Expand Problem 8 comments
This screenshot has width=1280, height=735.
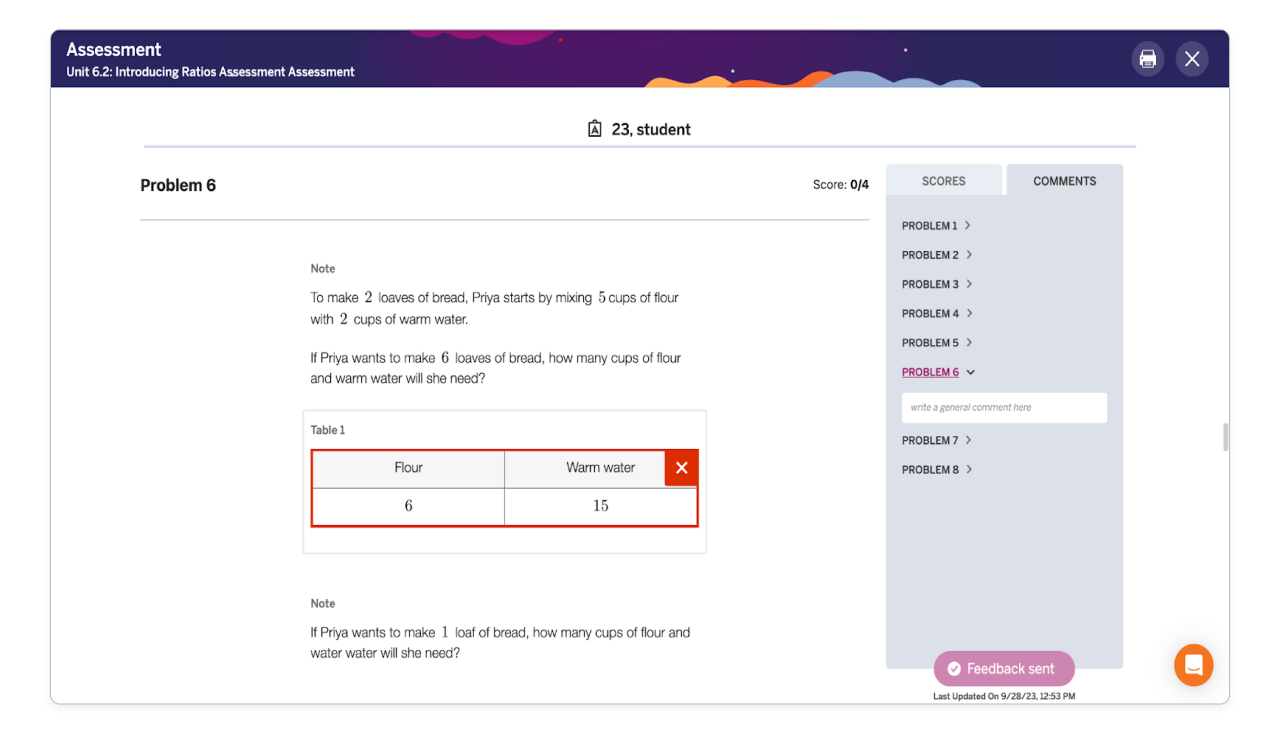pyautogui.click(x=936, y=470)
